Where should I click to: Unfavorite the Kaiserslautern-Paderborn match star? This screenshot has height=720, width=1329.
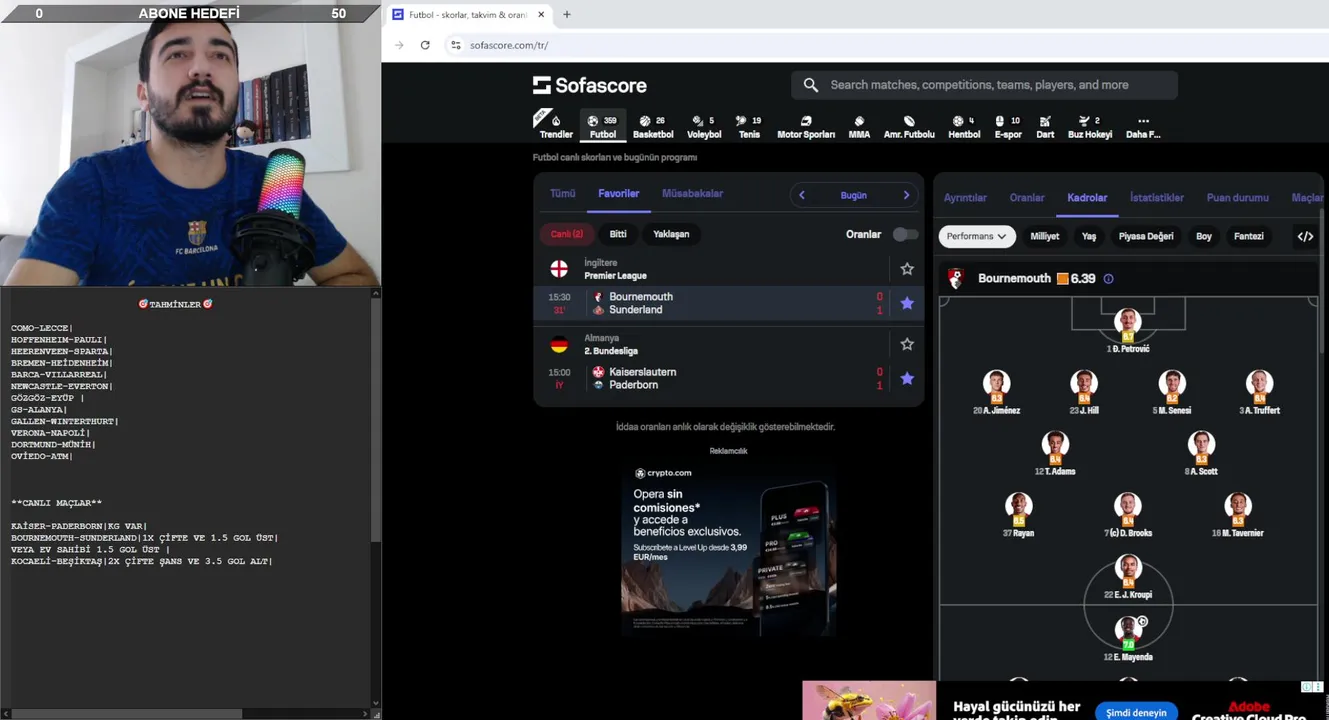(907, 378)
